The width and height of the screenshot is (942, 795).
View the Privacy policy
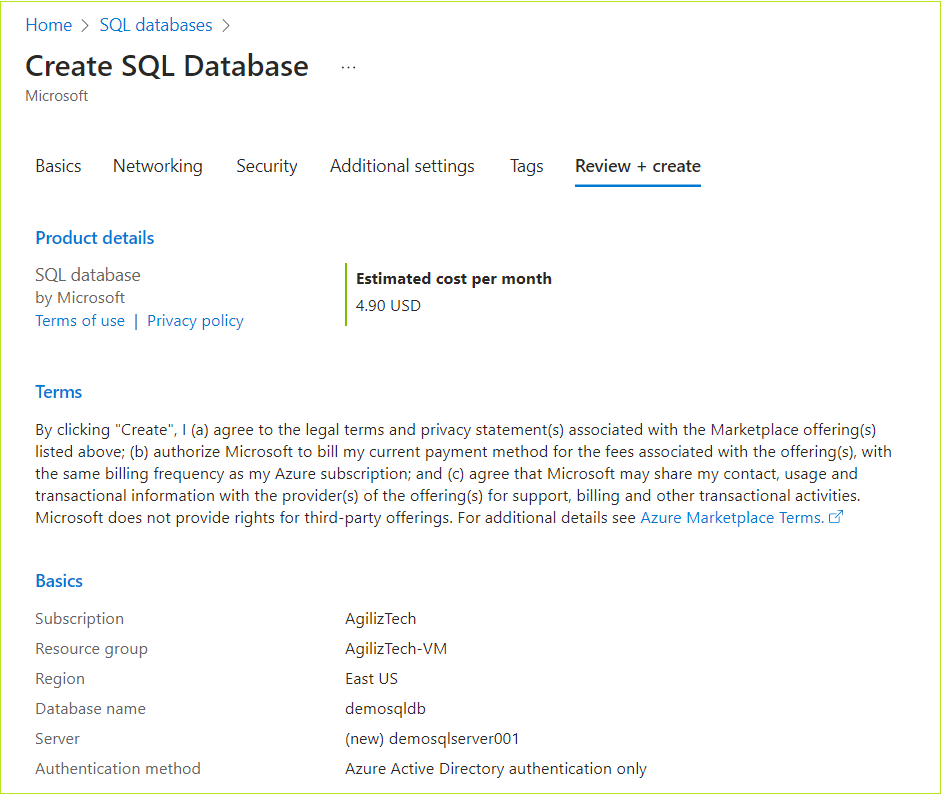195,320
